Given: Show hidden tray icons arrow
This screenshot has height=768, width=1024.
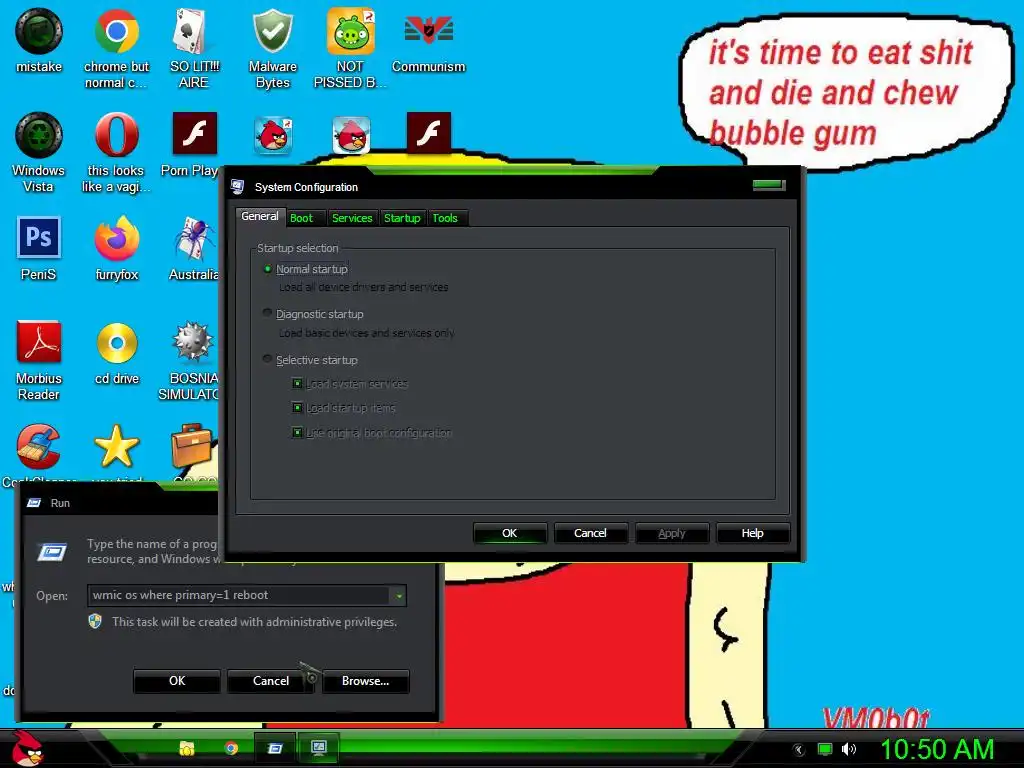Looking at the screenshot, I should 799,749.
